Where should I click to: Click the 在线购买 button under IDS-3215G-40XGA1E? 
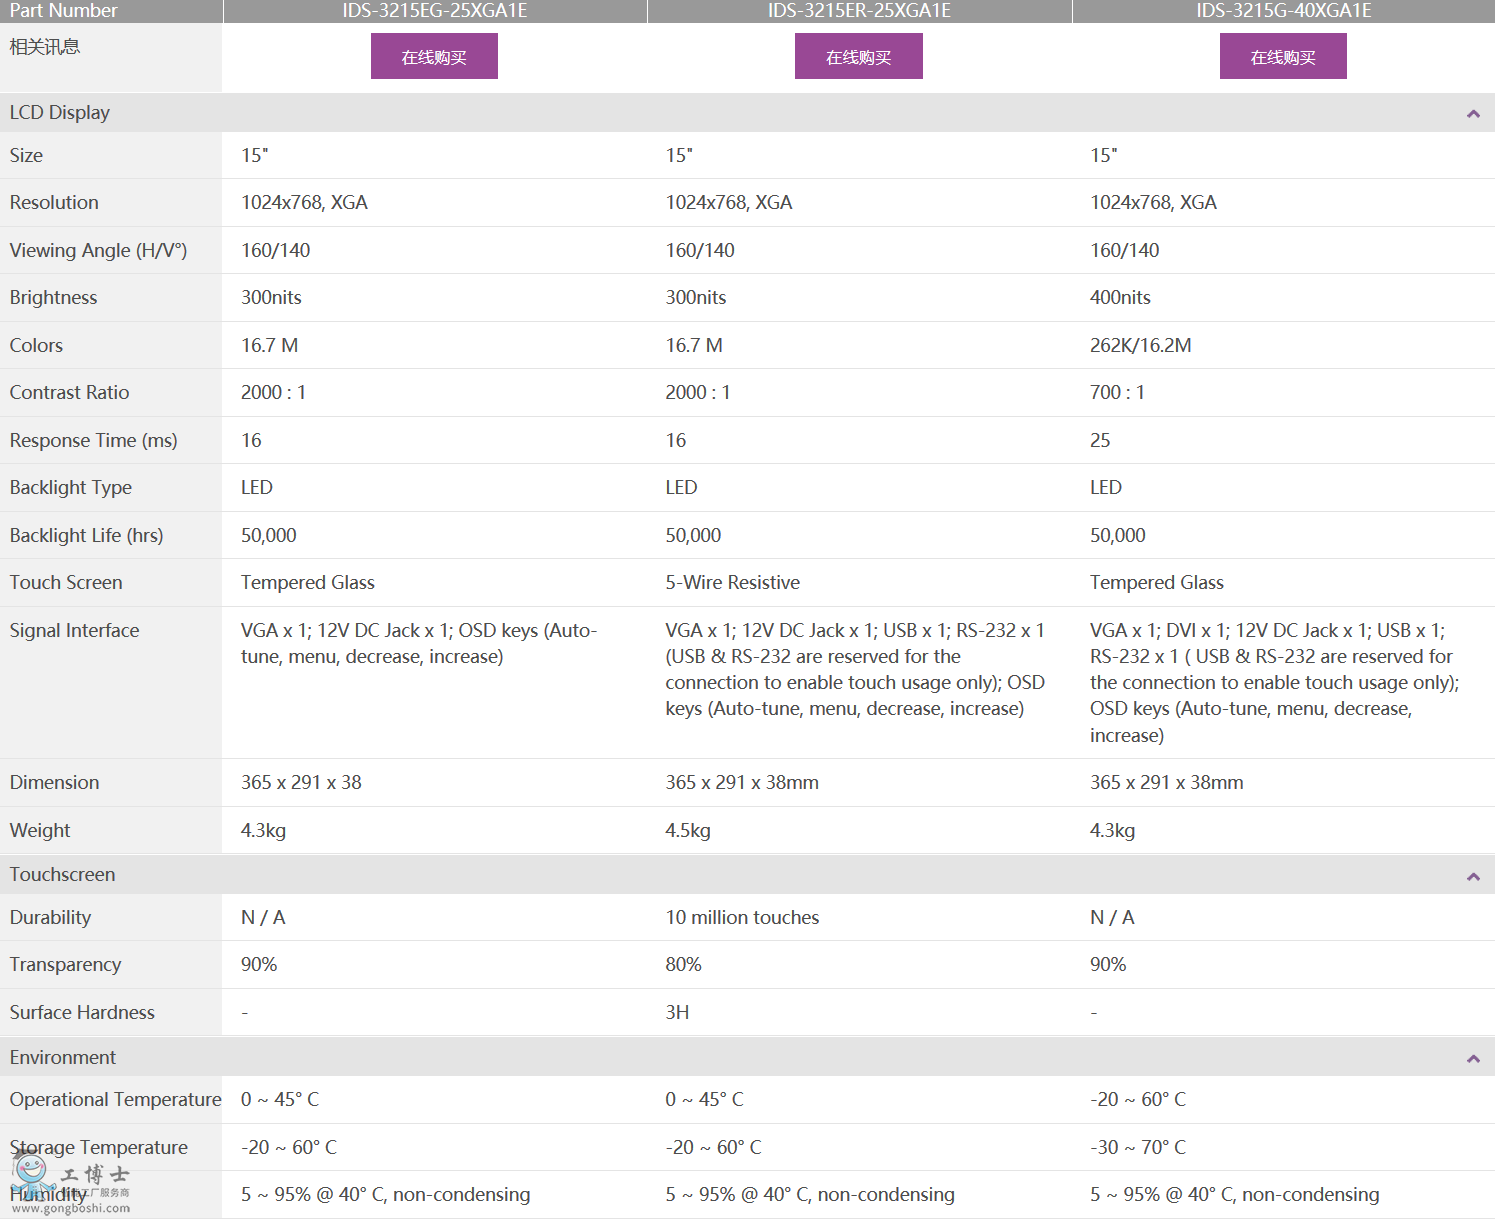[x=1283, y=57]
